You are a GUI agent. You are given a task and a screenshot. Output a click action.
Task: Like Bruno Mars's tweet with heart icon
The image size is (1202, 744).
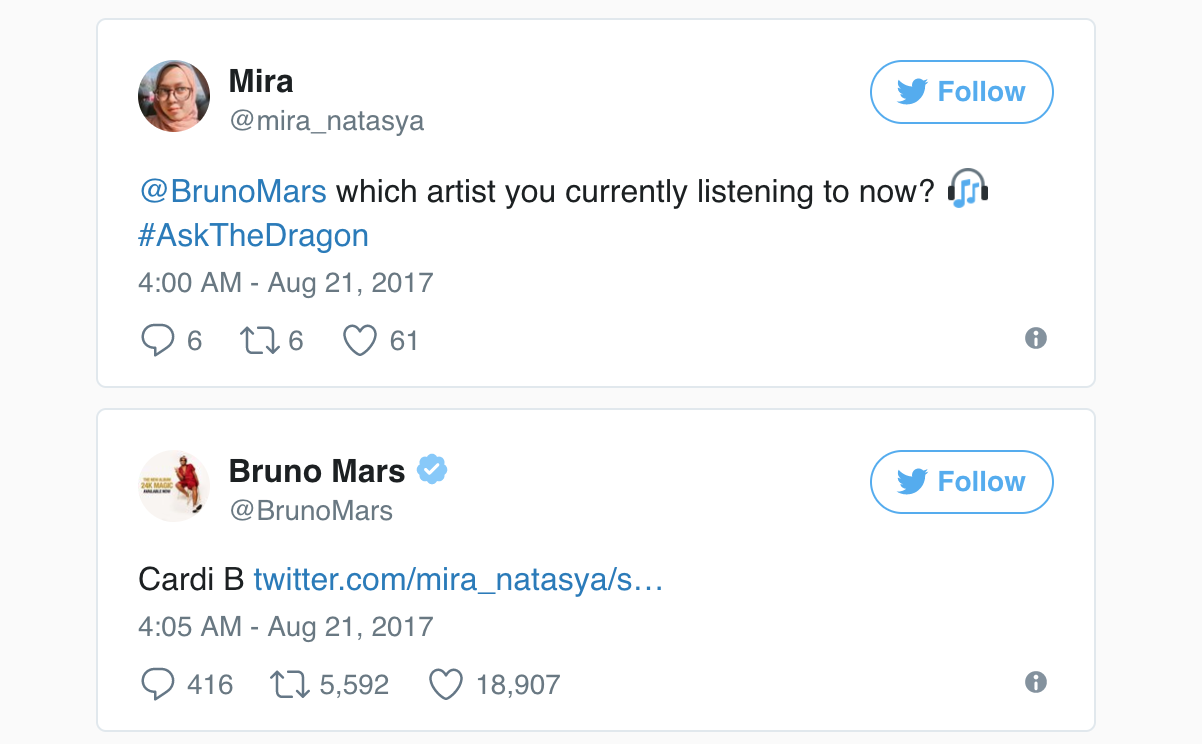(446, 685)
